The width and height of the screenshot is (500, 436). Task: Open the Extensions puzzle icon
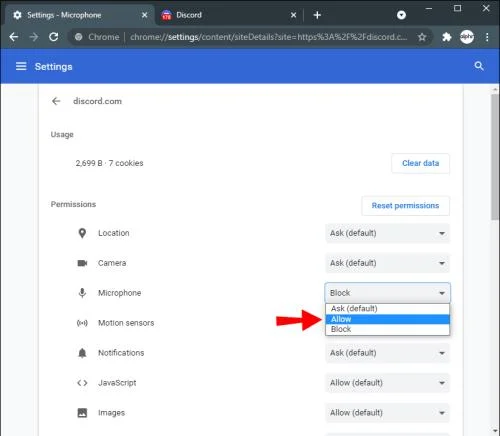tap(446, 37)
